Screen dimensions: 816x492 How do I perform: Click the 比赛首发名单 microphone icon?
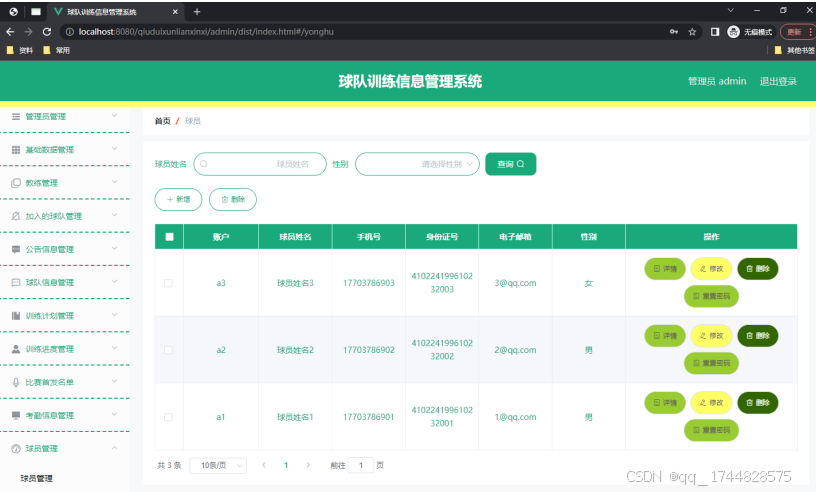click(16, 382)
